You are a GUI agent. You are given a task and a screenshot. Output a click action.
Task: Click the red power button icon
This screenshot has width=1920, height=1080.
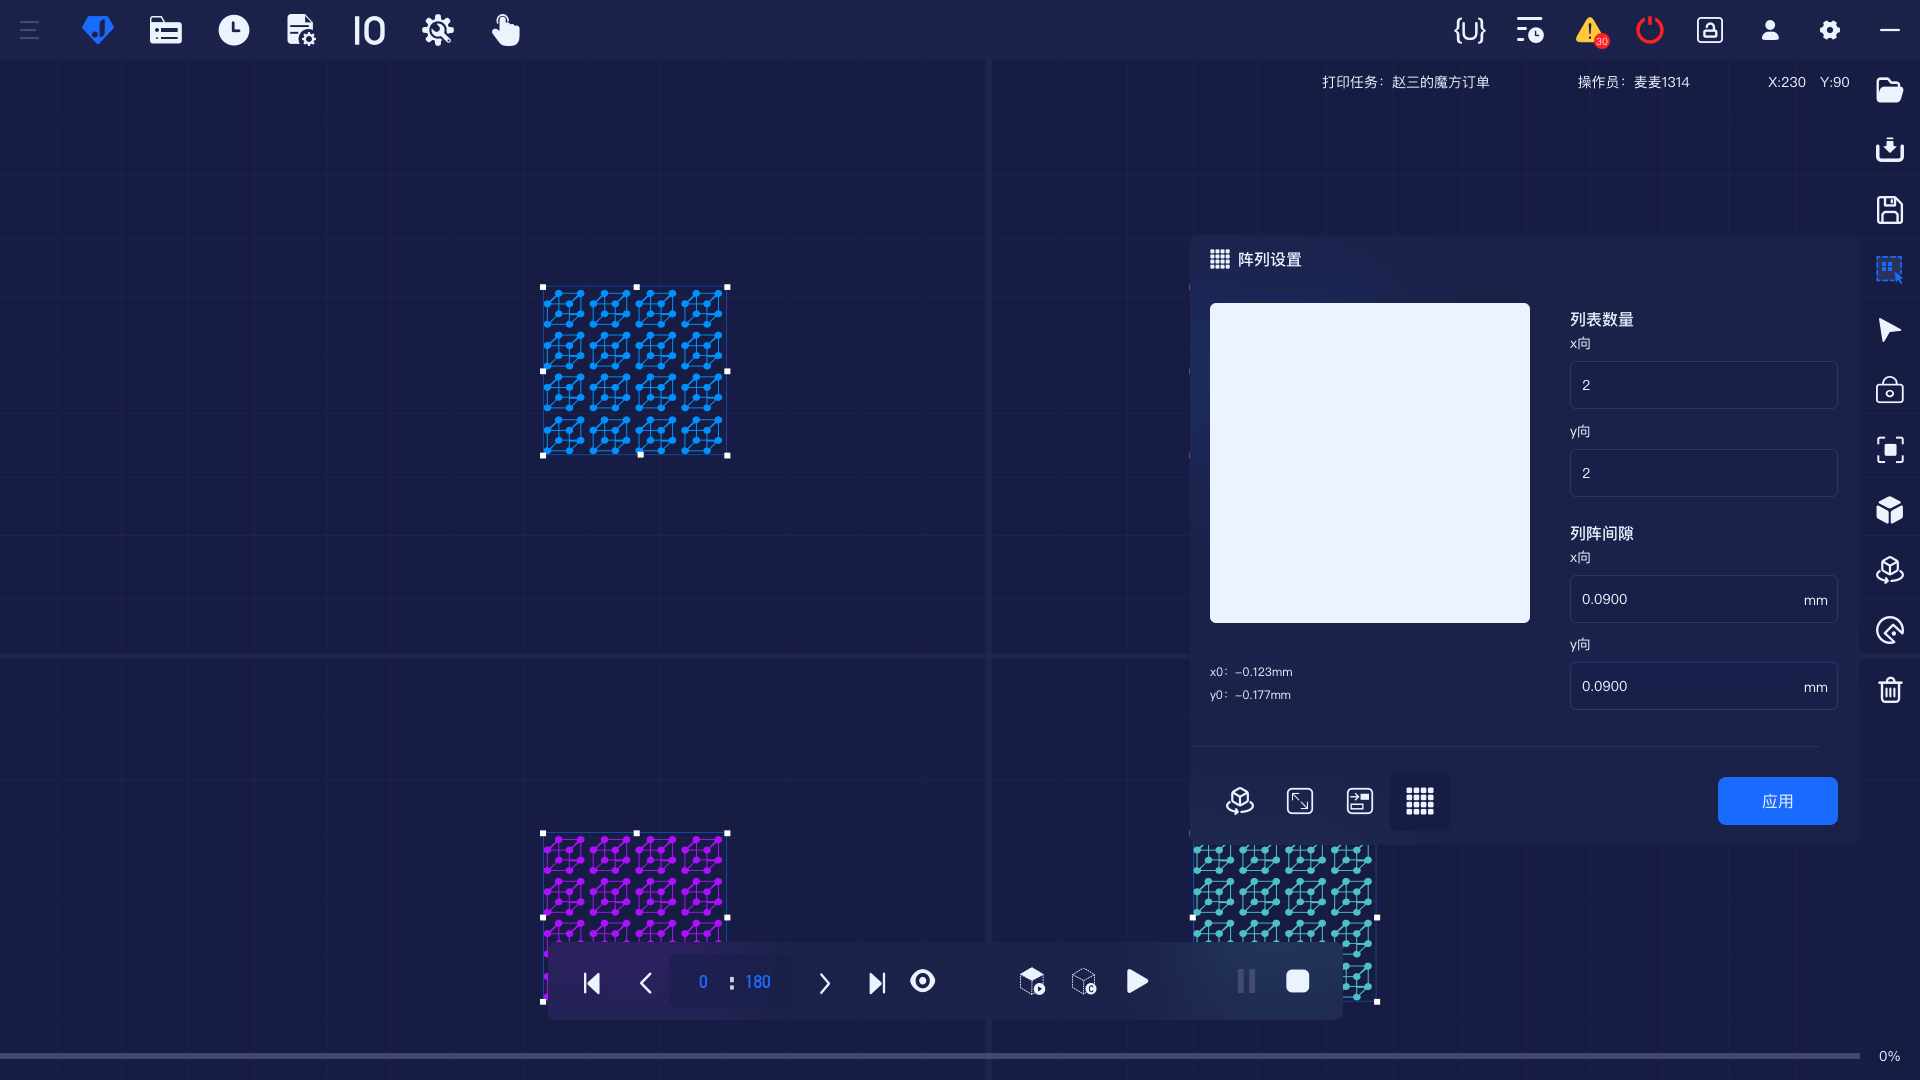point(1649,30)
